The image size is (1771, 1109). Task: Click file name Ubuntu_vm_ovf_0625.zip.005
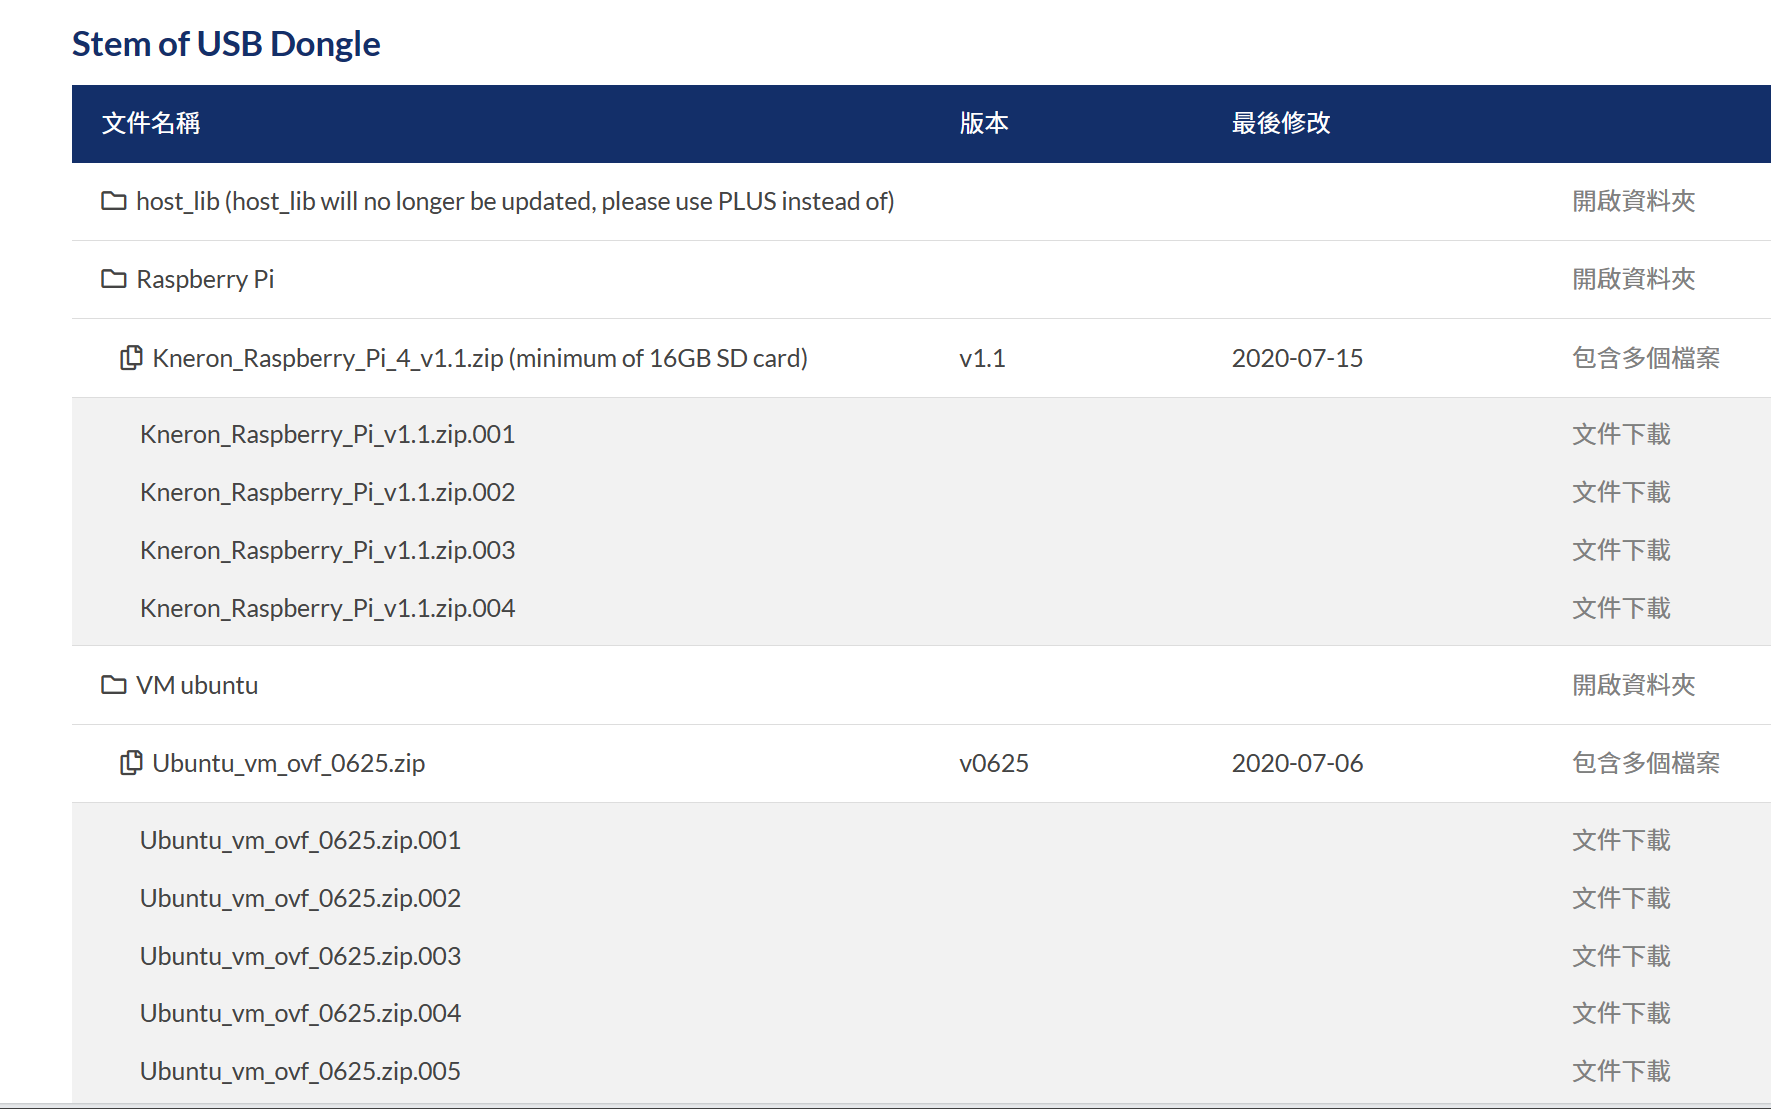click(300, 1071)
